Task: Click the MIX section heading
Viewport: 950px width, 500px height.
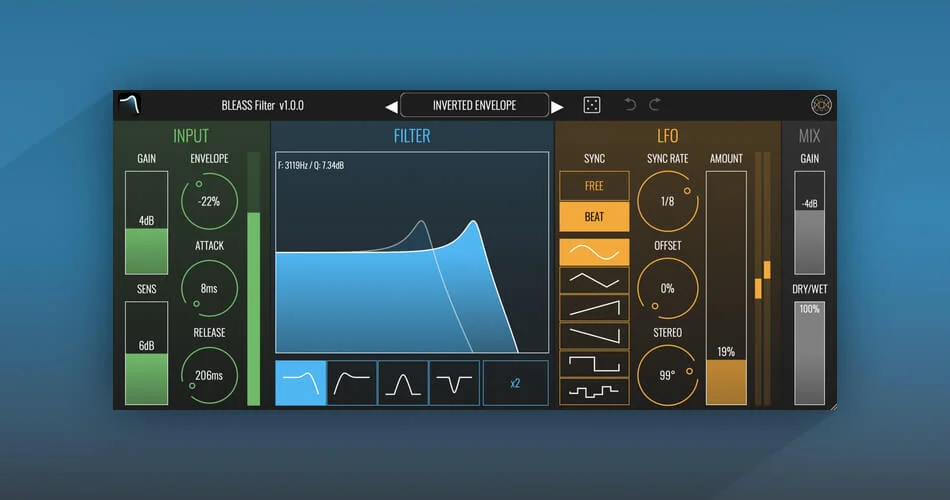Action: [x=809, y=136]
